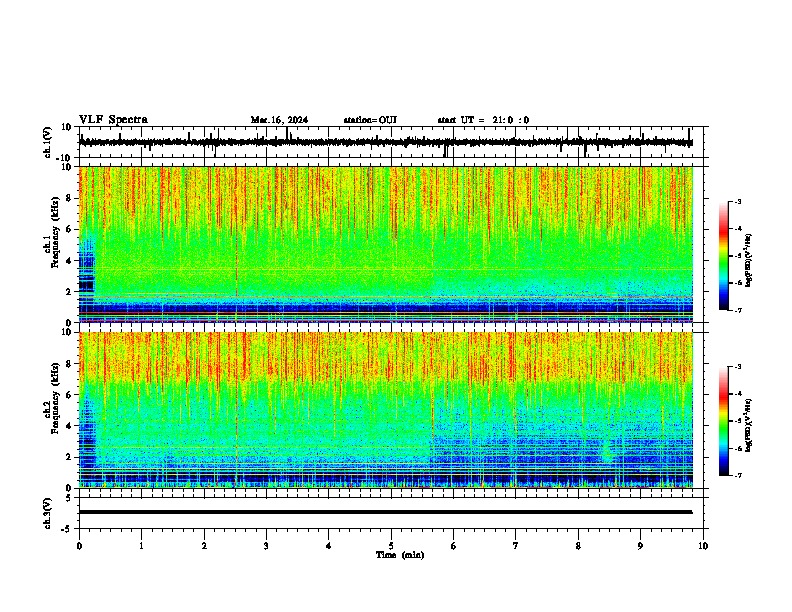Click the time axis tick label "6"

click(x=454, y=546)
